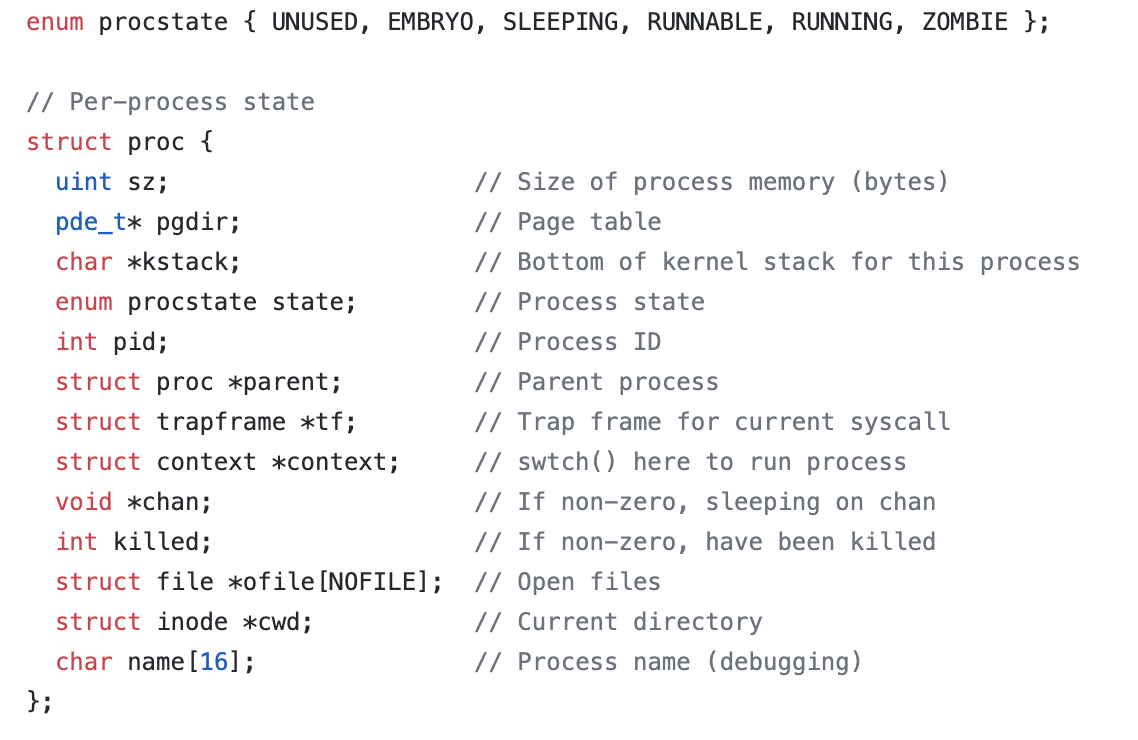Click the pid variable name
Viewport: 1138px width, 740px height.
pyautogui.click(x=141, y=342)
